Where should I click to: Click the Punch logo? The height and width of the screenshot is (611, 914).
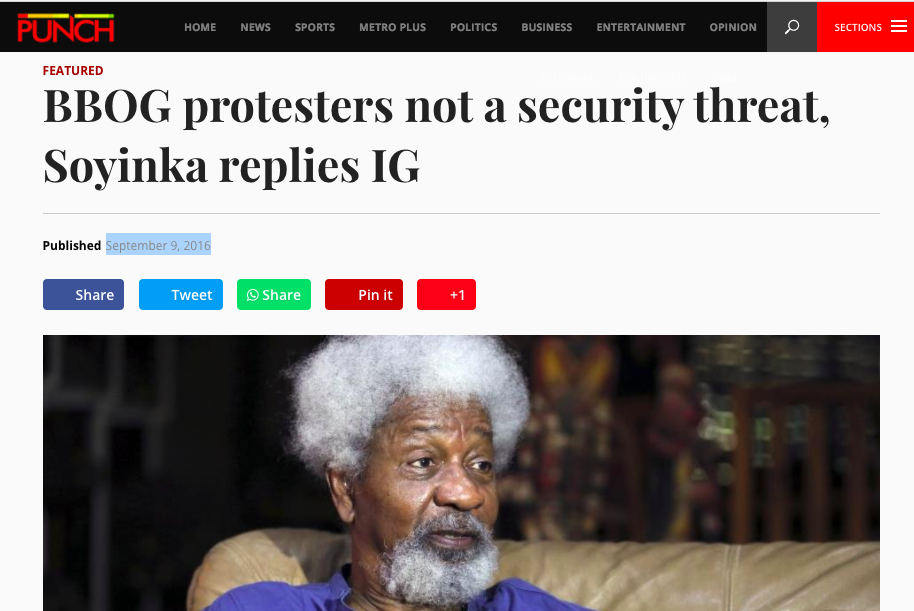click(66, 27)
